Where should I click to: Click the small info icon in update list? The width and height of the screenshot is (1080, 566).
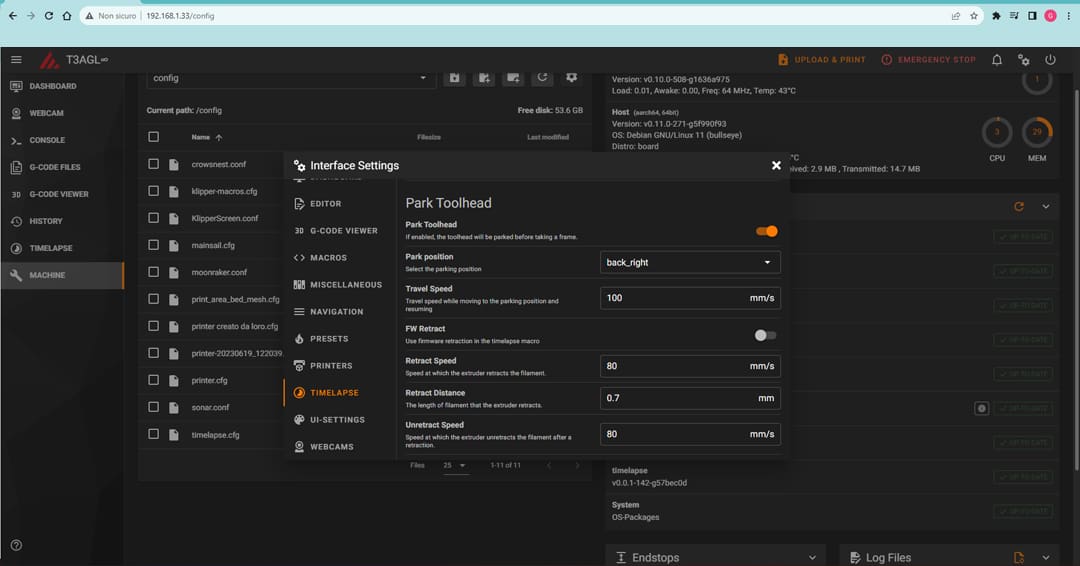point(982,408)
